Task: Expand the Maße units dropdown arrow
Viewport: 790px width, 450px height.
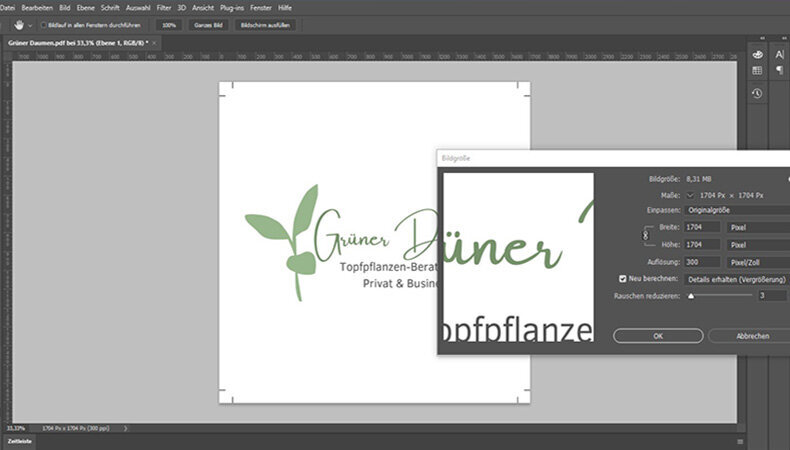Action: click(691, 194)
